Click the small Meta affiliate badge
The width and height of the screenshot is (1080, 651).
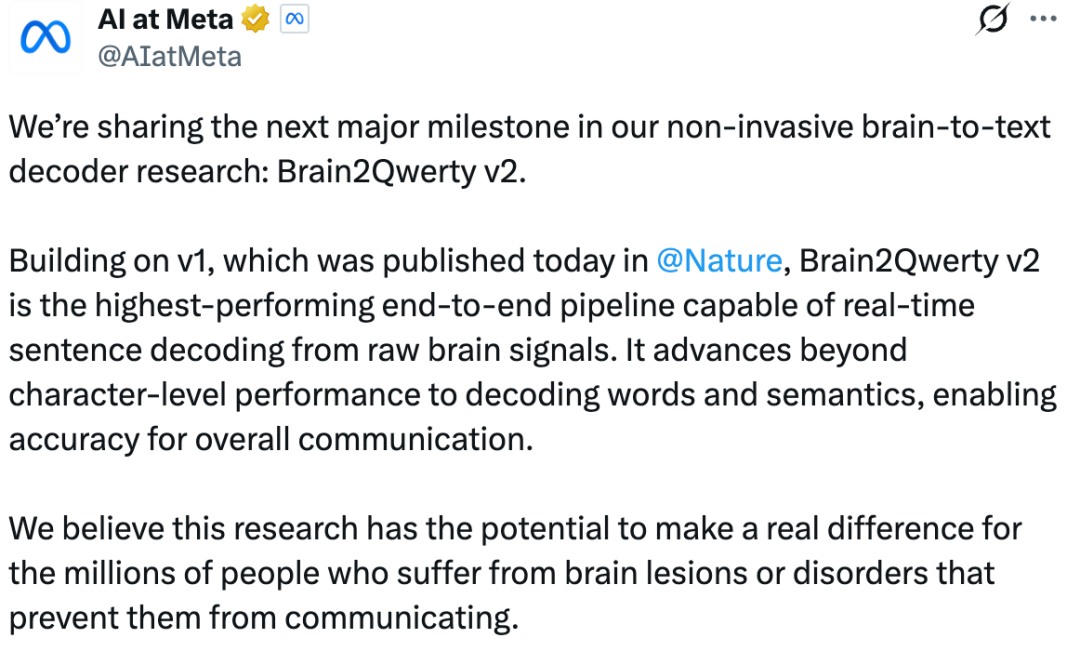294,19
